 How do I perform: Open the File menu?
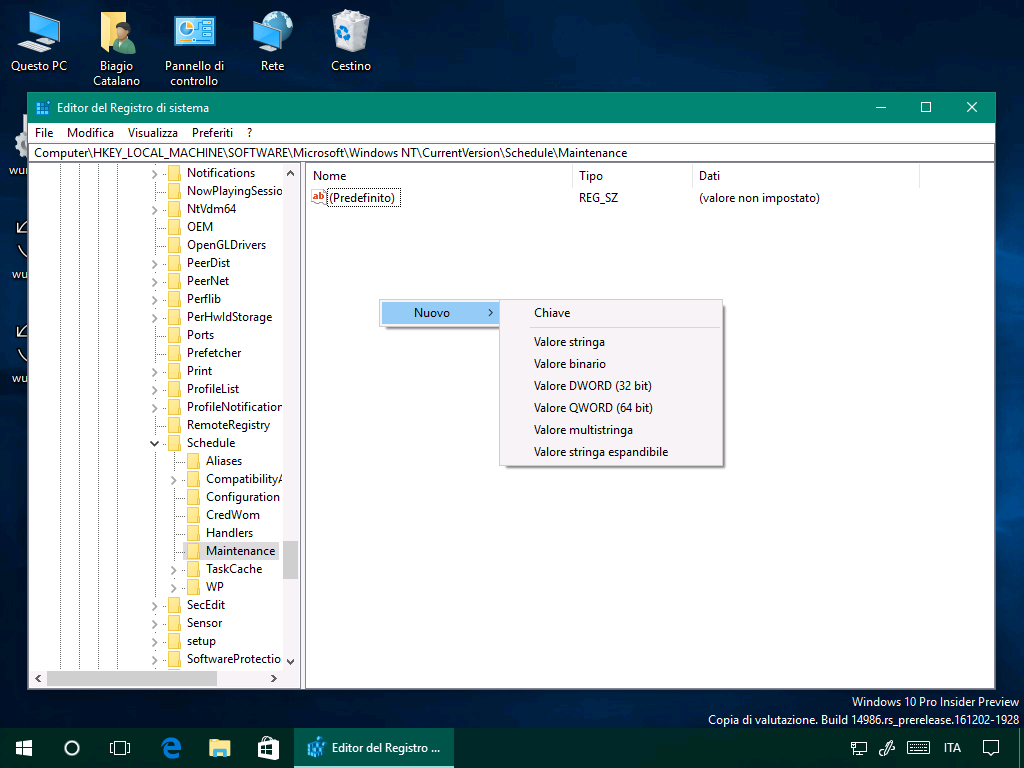coord(44,133)
